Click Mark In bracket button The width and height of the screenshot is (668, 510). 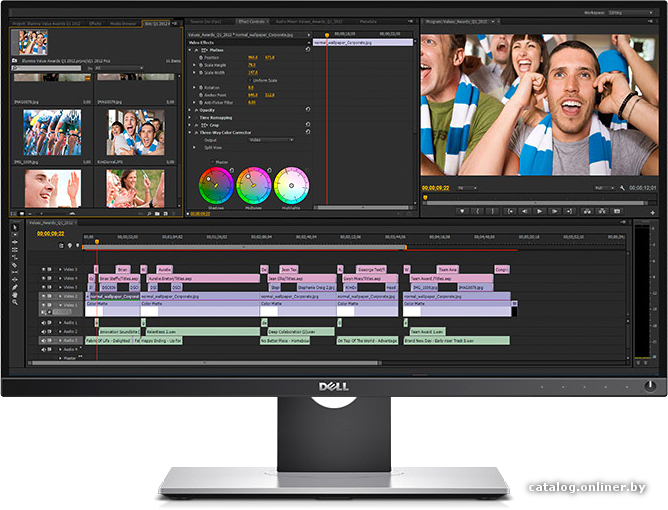[478, 211]
